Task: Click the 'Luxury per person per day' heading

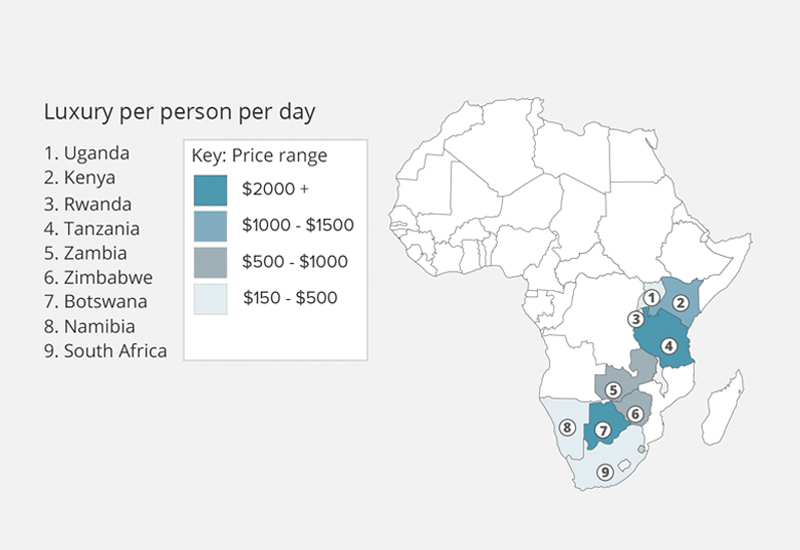Action: pos(179,112)
